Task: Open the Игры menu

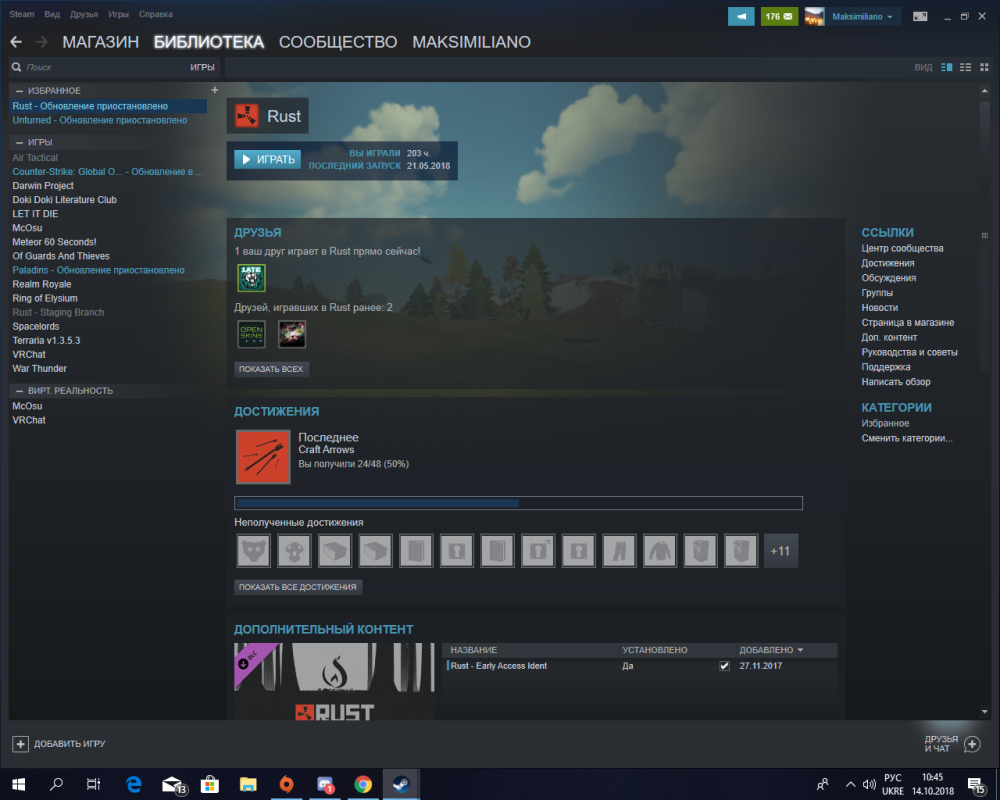Action: (119, 14)
